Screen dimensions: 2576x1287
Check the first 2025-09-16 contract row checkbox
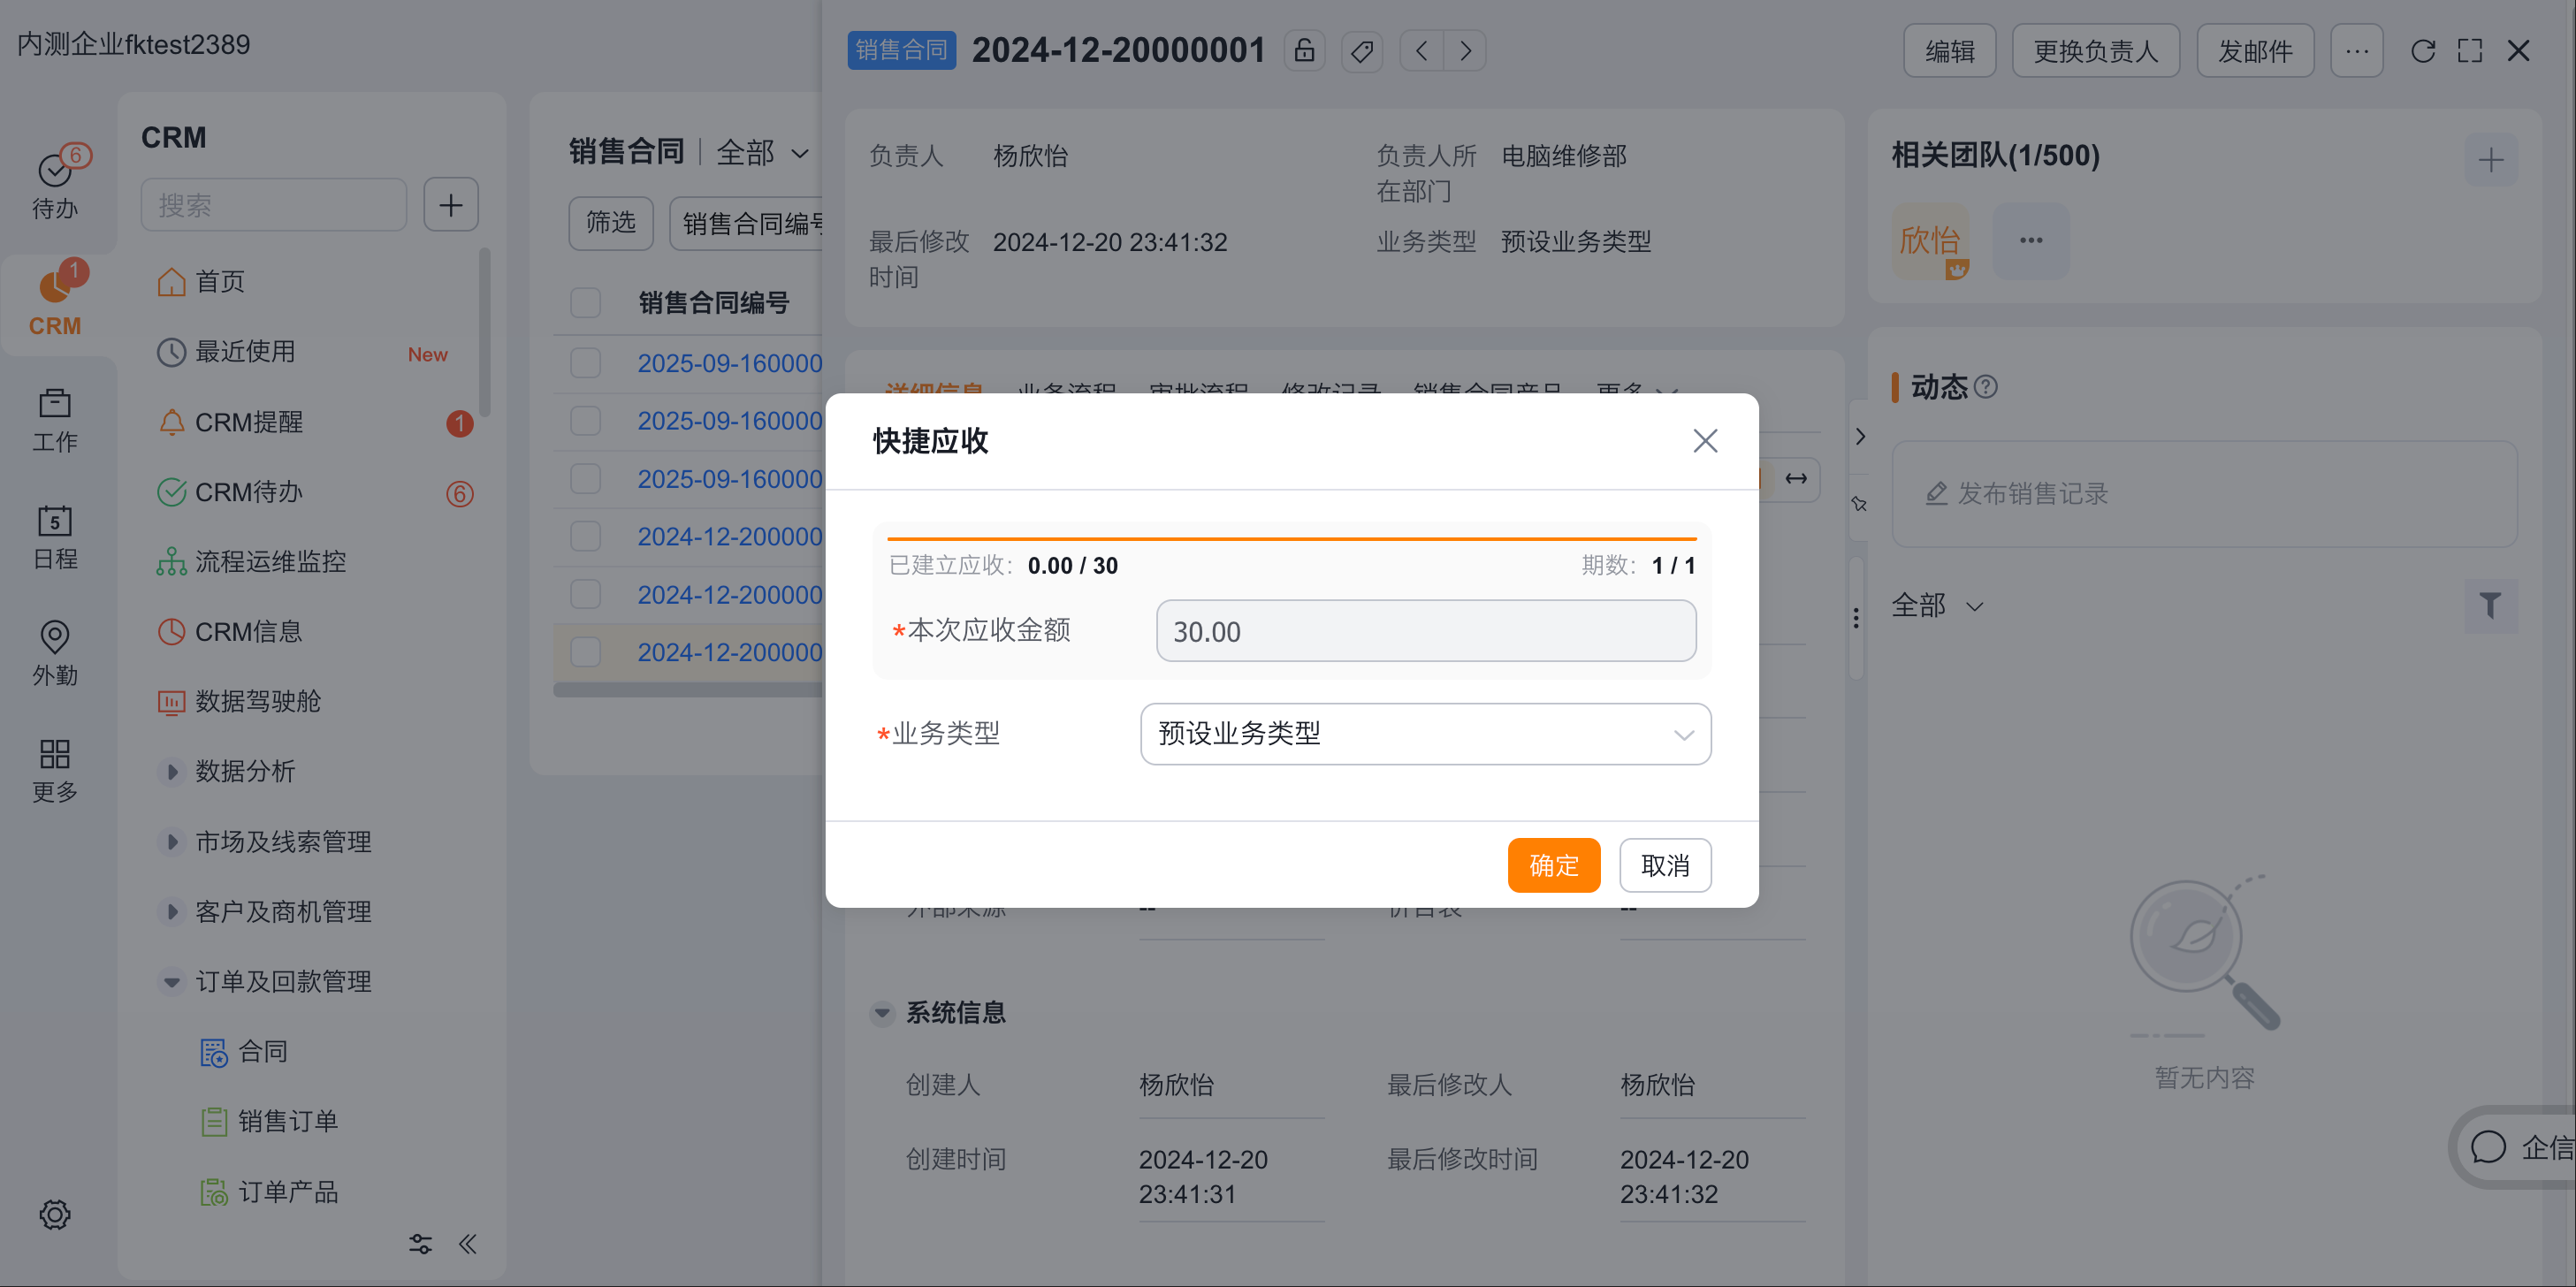coord(585,363)
